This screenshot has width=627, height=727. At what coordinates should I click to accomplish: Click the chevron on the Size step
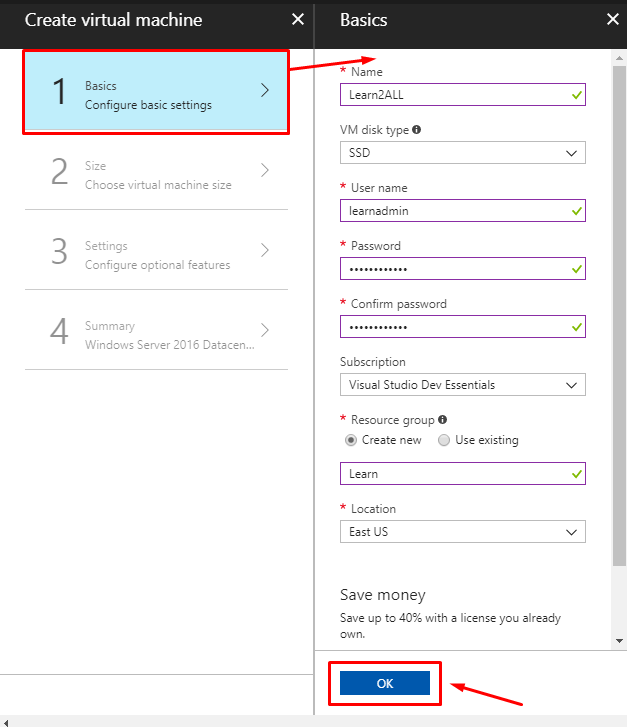click(265, 170)
